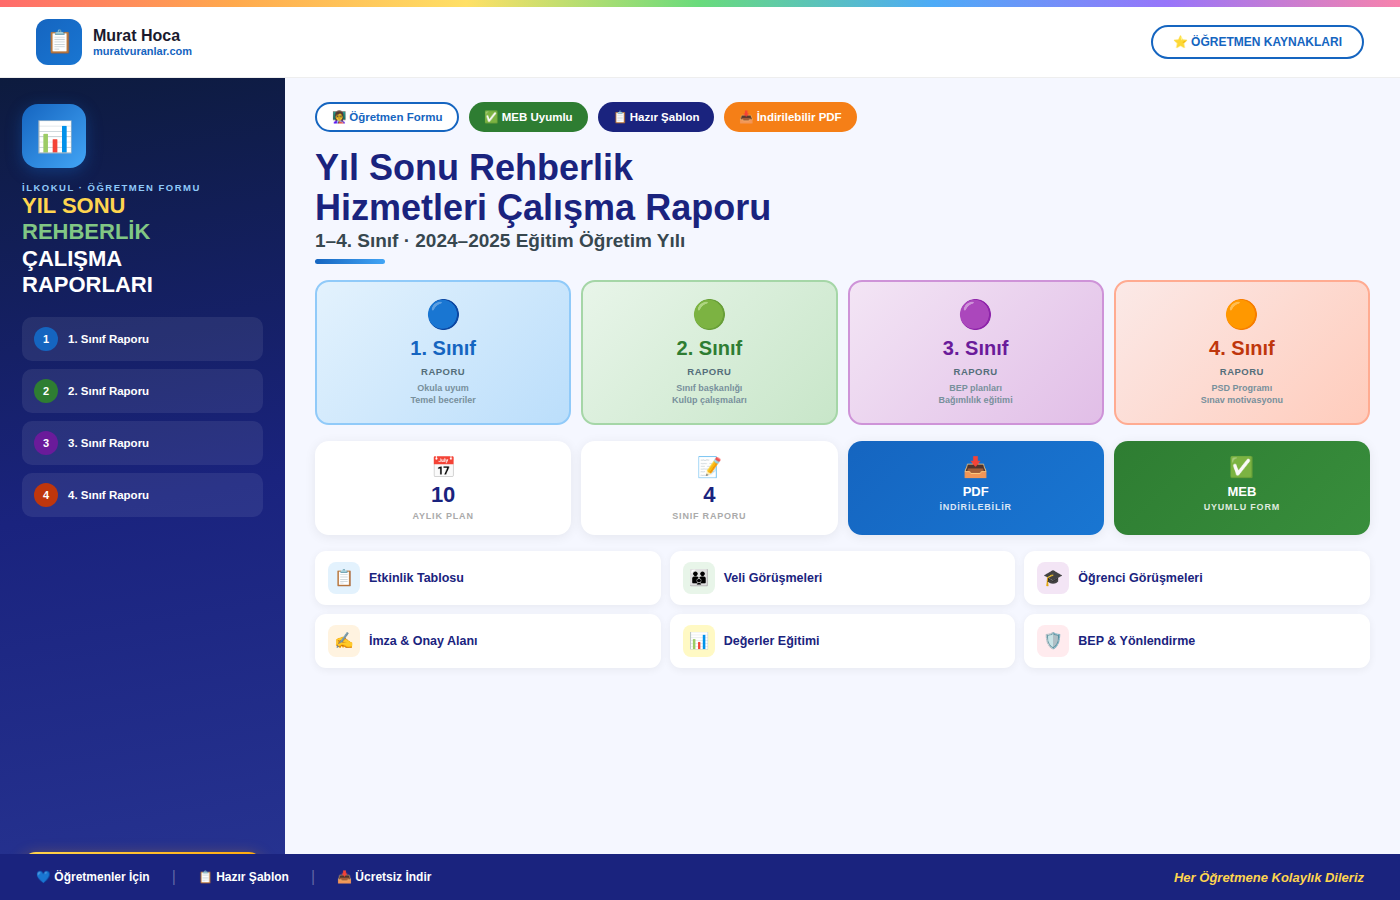The width and height of the screenshot is (1400, 900).
Task: Click the Etkinlik Tablosu clipboard icon
Action: pos(344,578)
